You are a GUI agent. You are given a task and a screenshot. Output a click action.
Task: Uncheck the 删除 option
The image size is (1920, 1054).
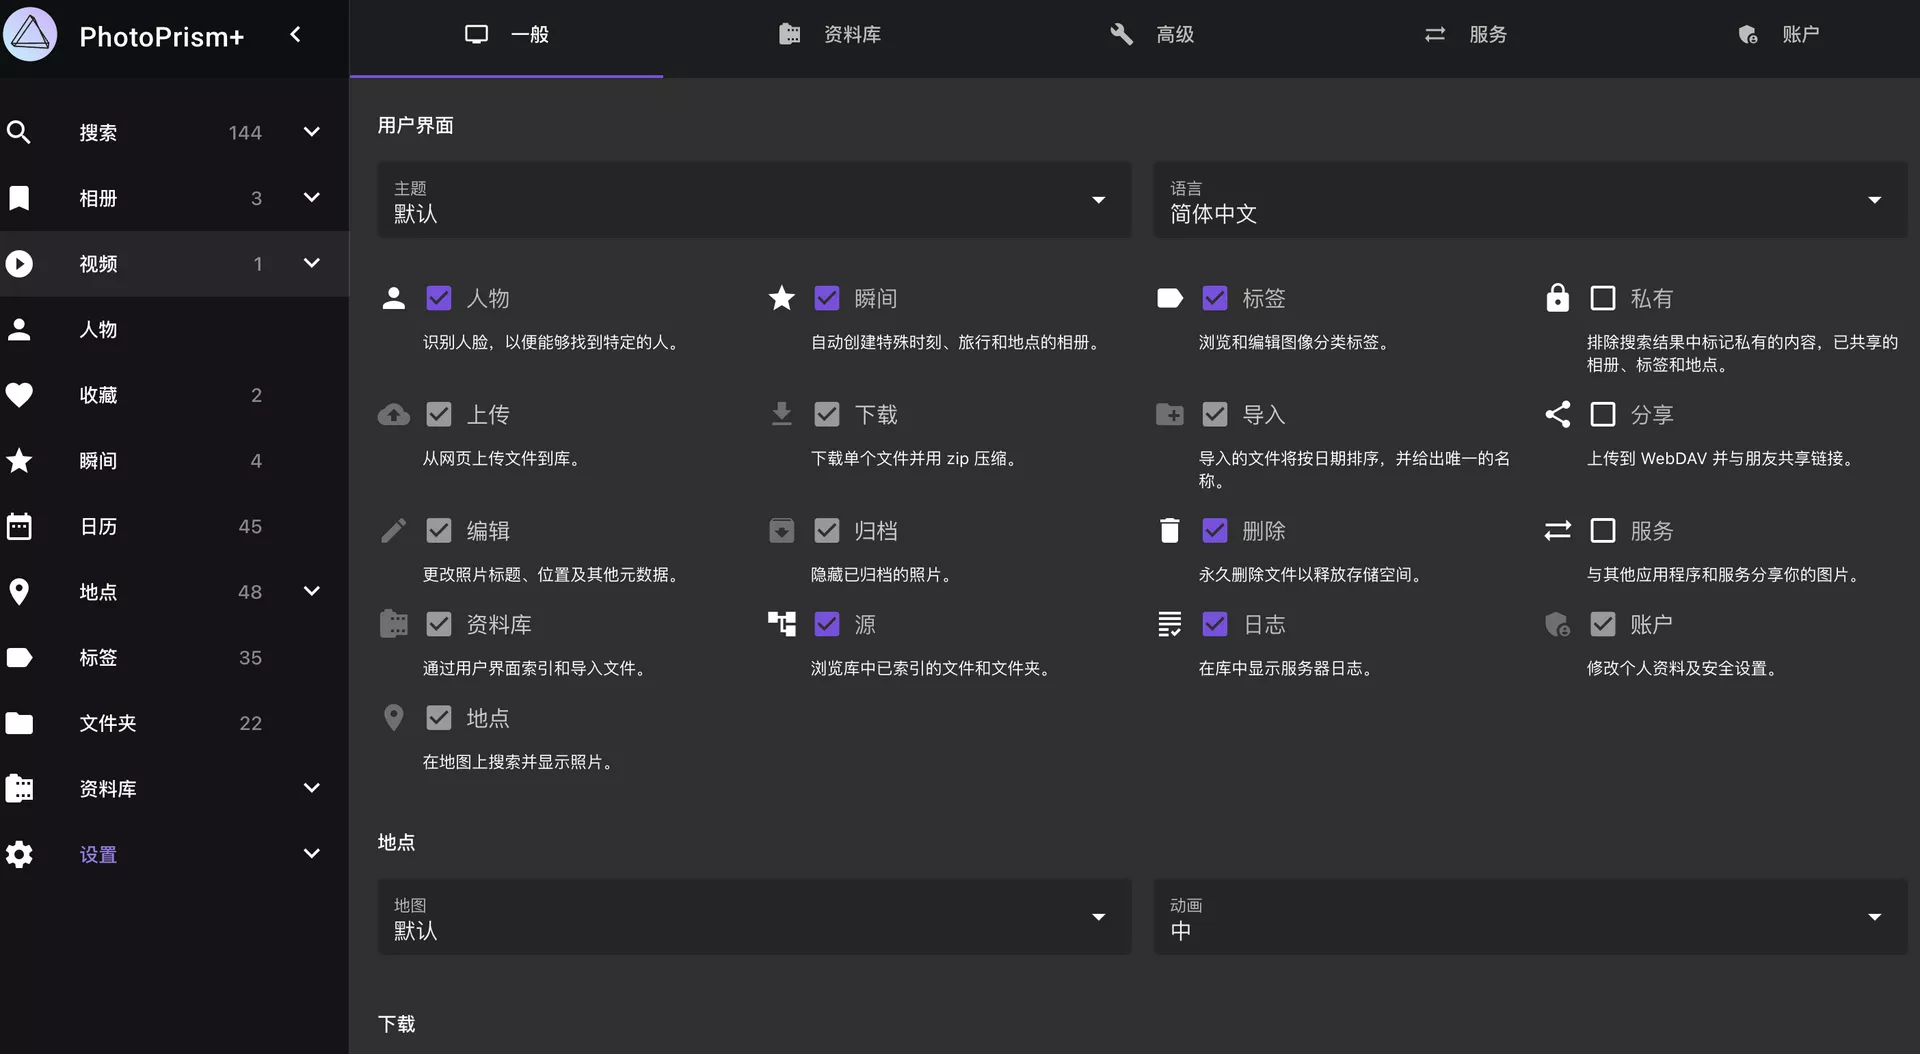pos(1215,530)
